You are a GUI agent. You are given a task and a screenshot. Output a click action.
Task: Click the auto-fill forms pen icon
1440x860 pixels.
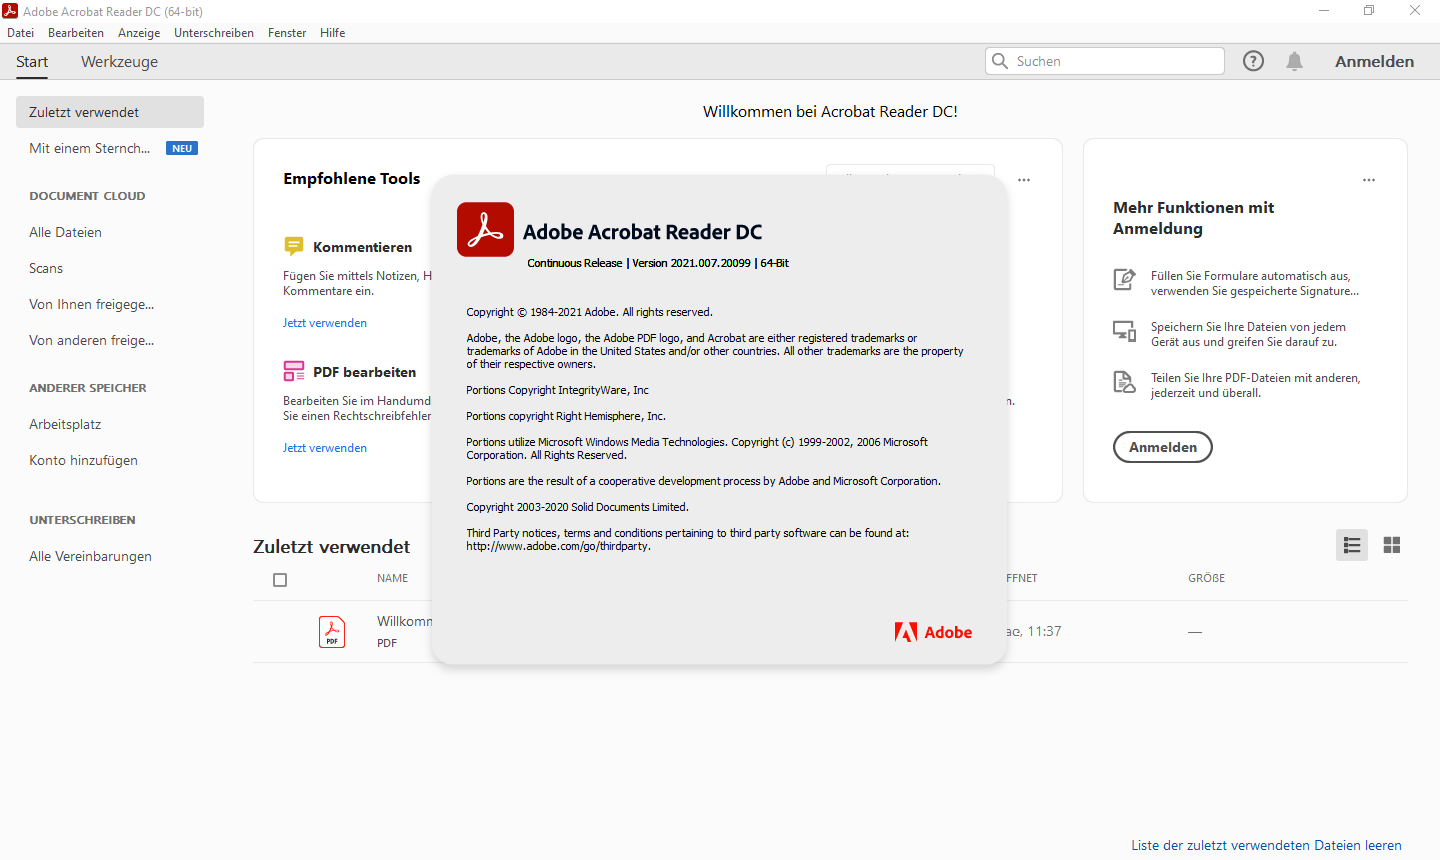(1125, 279)
